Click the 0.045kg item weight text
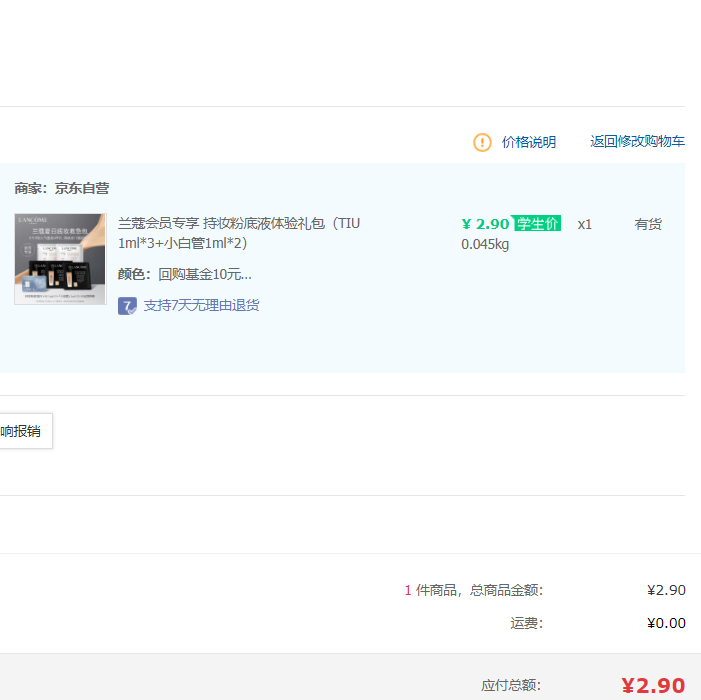The height and width of the screenshot is (700, 701). point(485,244)
